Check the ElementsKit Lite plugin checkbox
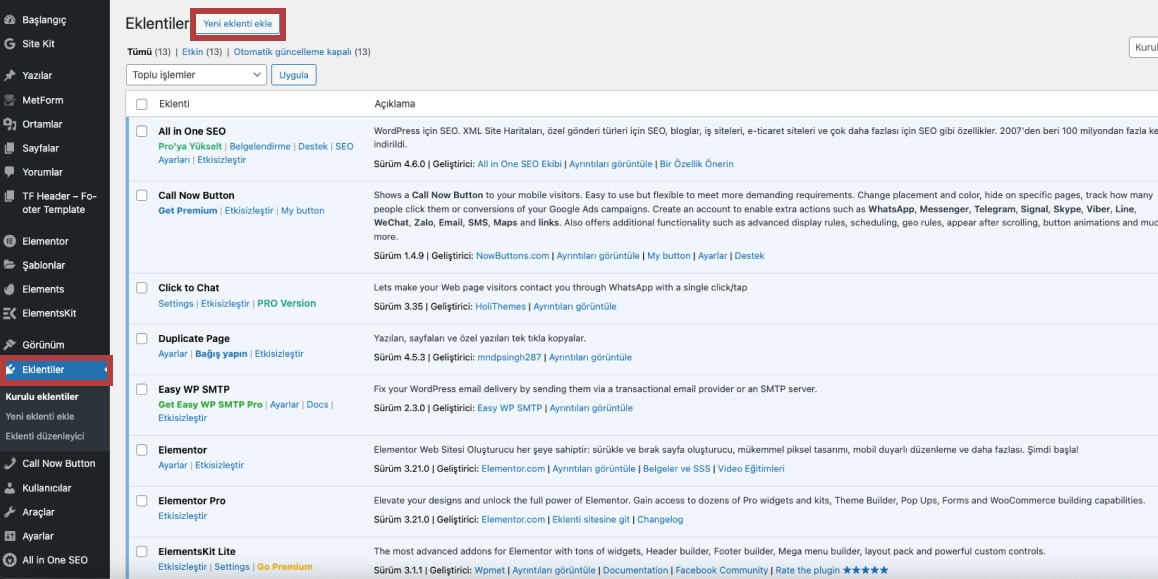This screenshot has width=1158, height=579. (142, 551)
